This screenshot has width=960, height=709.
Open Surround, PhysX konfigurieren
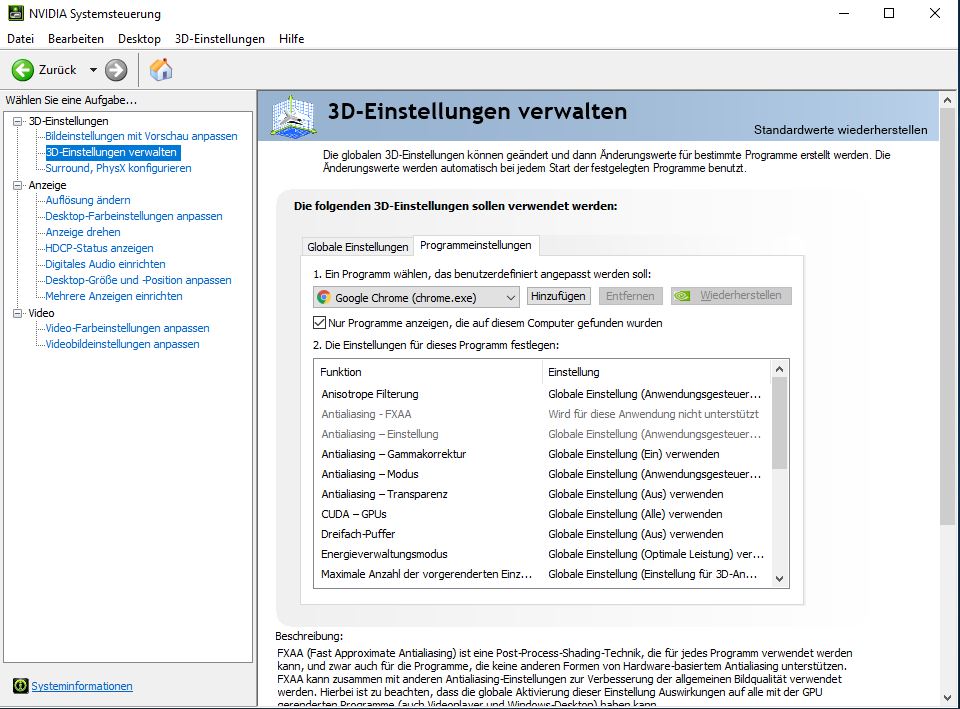coord(118,168)
